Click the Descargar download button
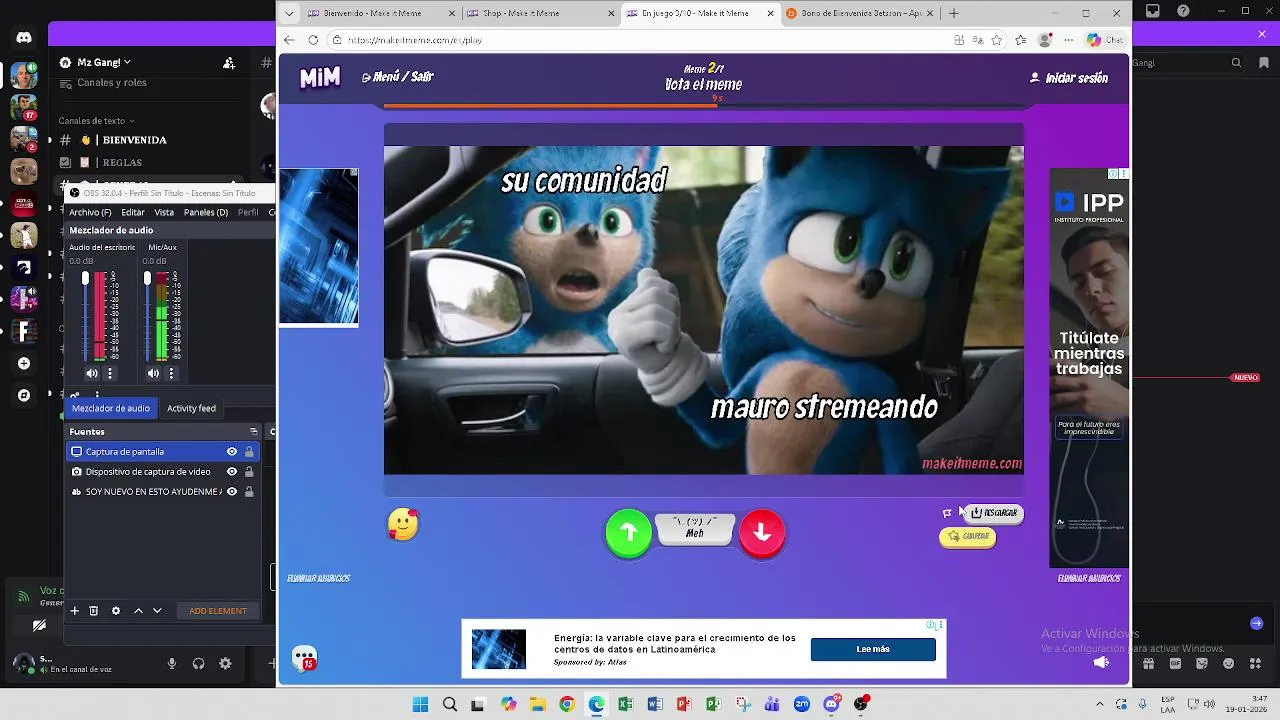Viewport: 1280px width, 720px height. point(994,513)
